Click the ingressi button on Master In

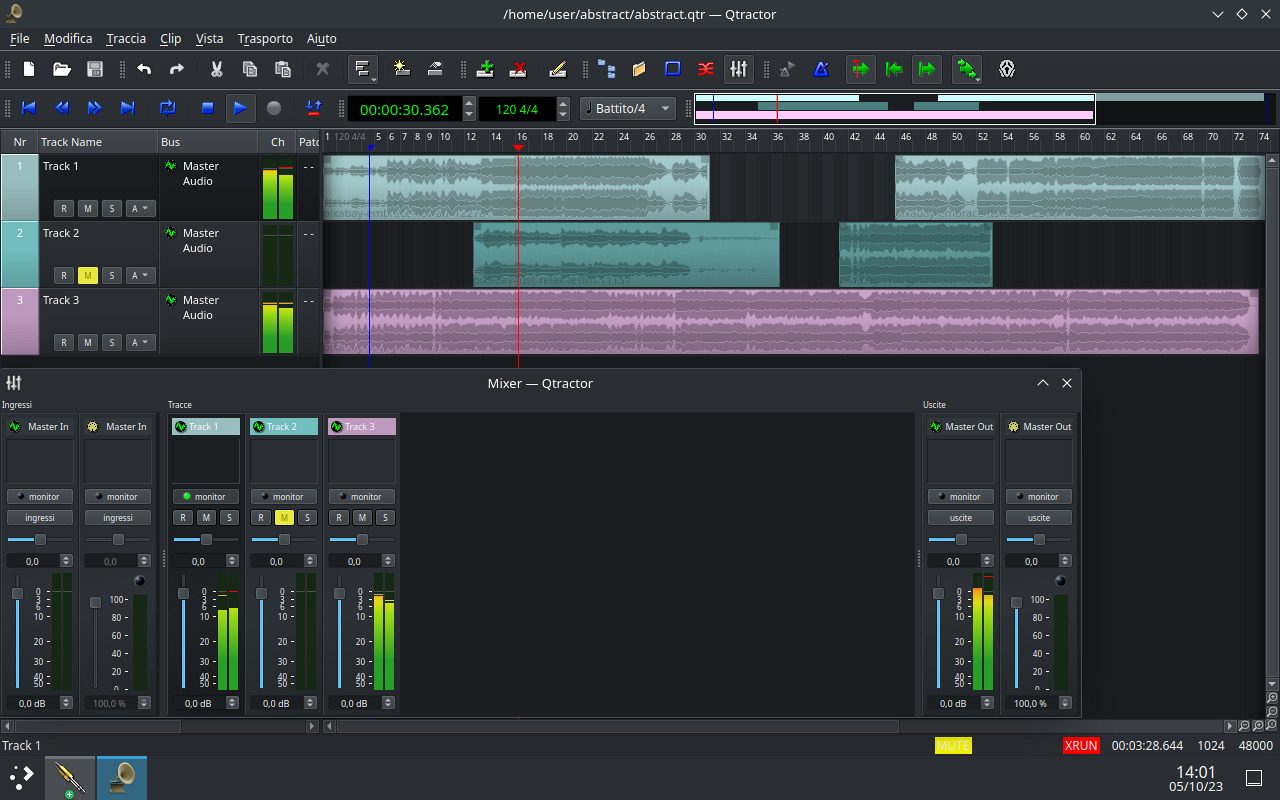click(40, 518)
